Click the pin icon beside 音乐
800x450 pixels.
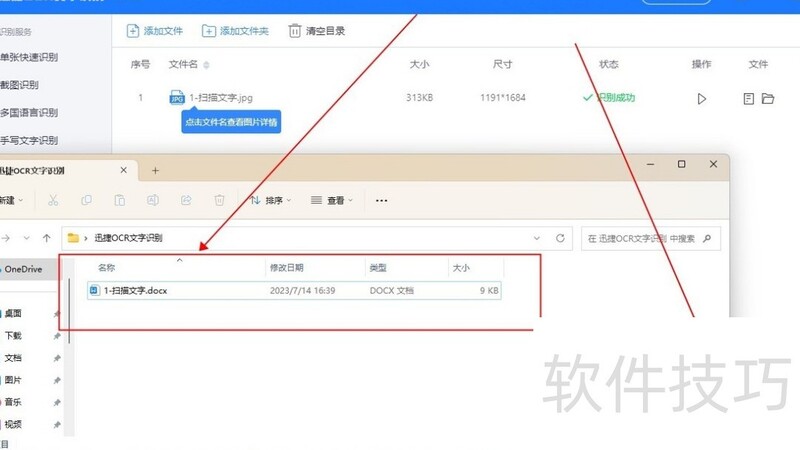coord(57,403)
